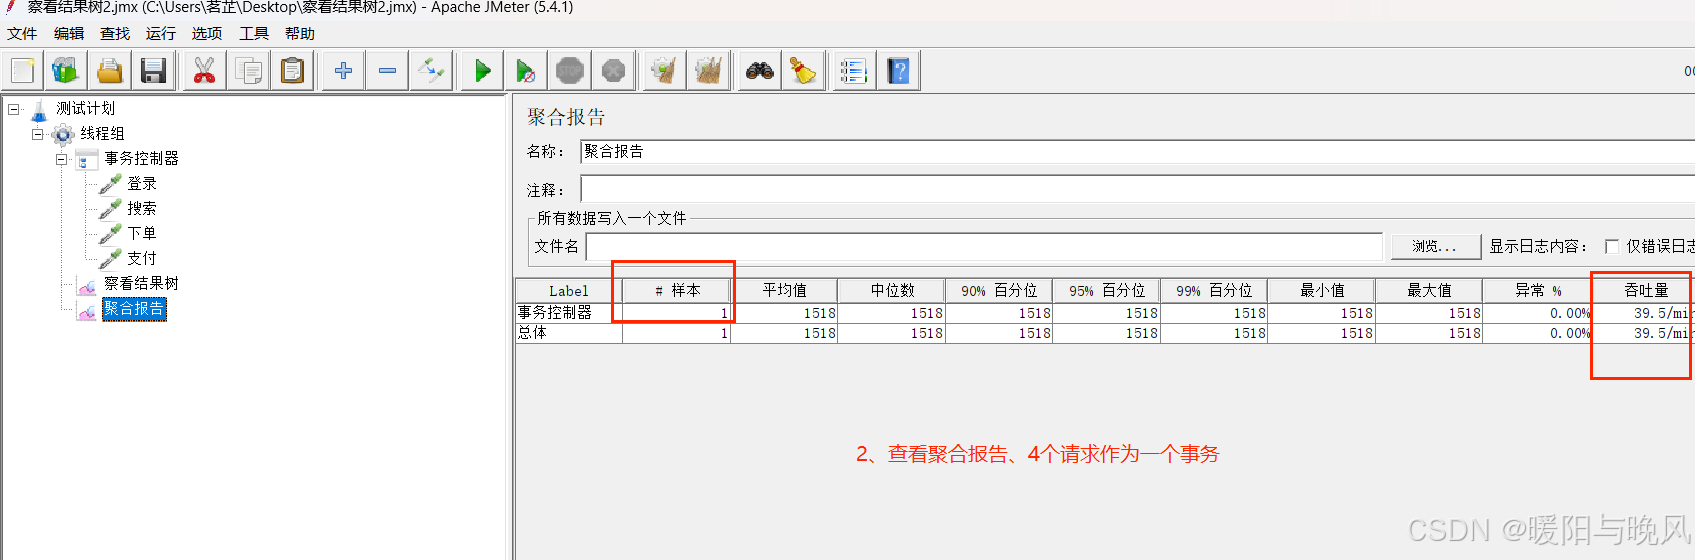Collapse the 线程组 tree node
This screenshot has height=560, width=1695.
(38, 134)
